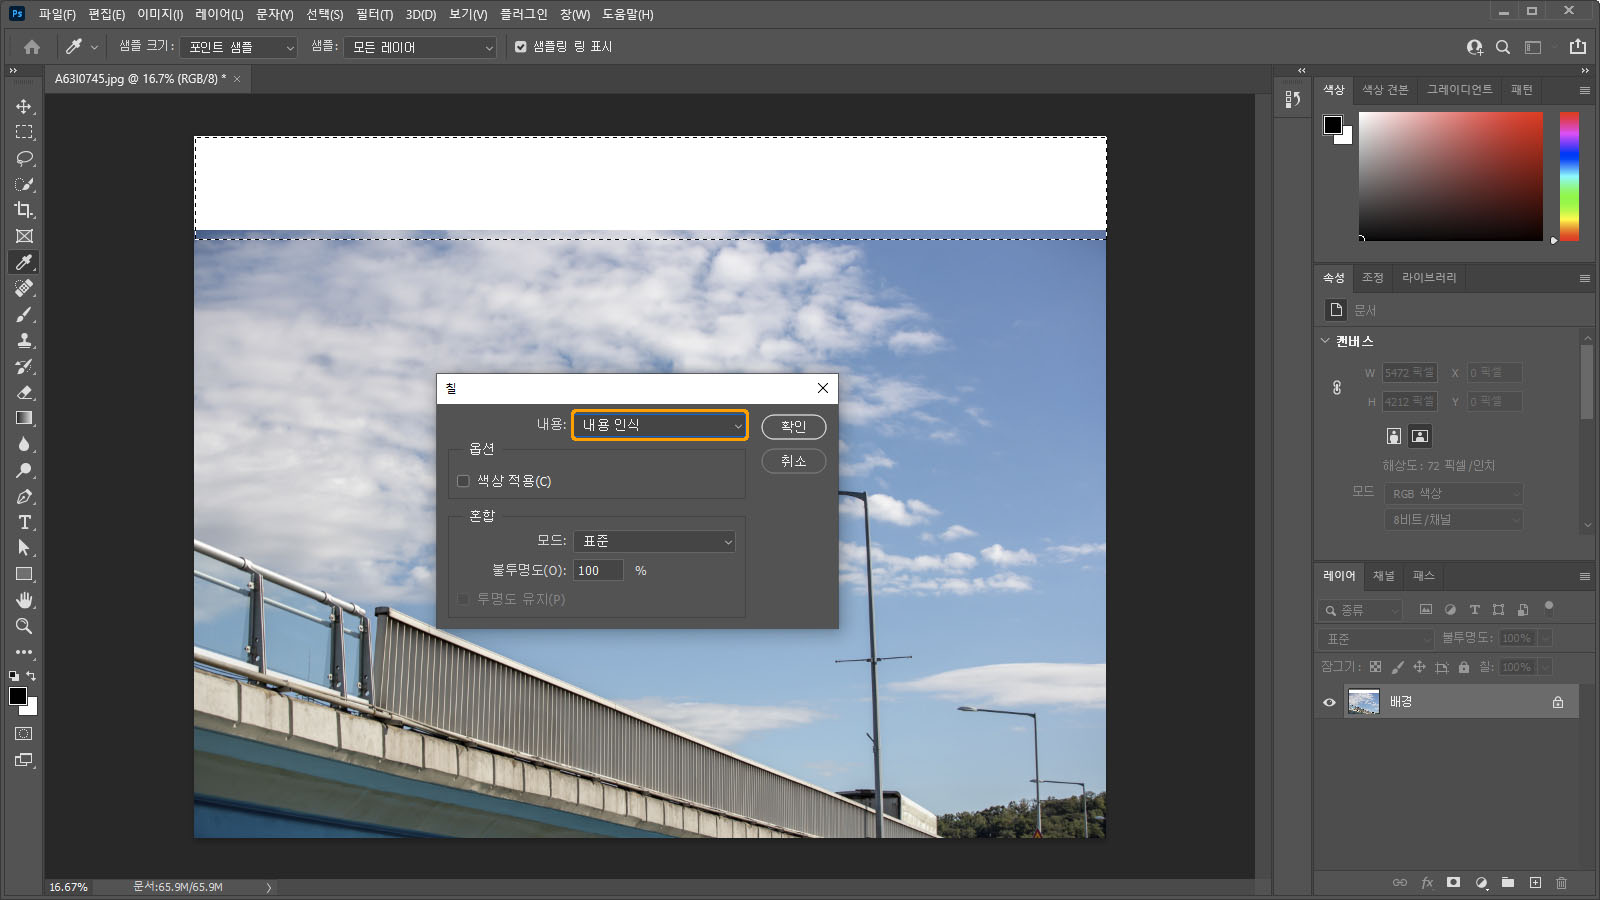The width and height of the screenshot is (1600, 900).
Task: Click the default colors reset icon
Action: pos(13,676)
